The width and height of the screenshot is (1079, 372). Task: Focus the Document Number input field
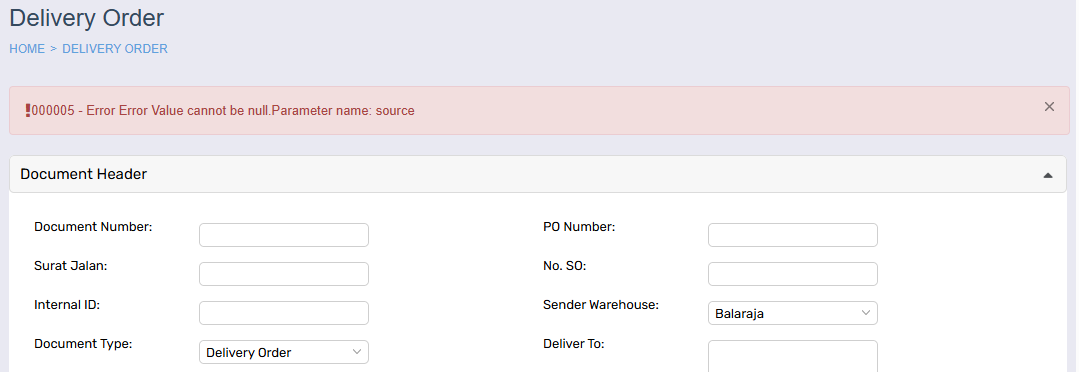284,235
